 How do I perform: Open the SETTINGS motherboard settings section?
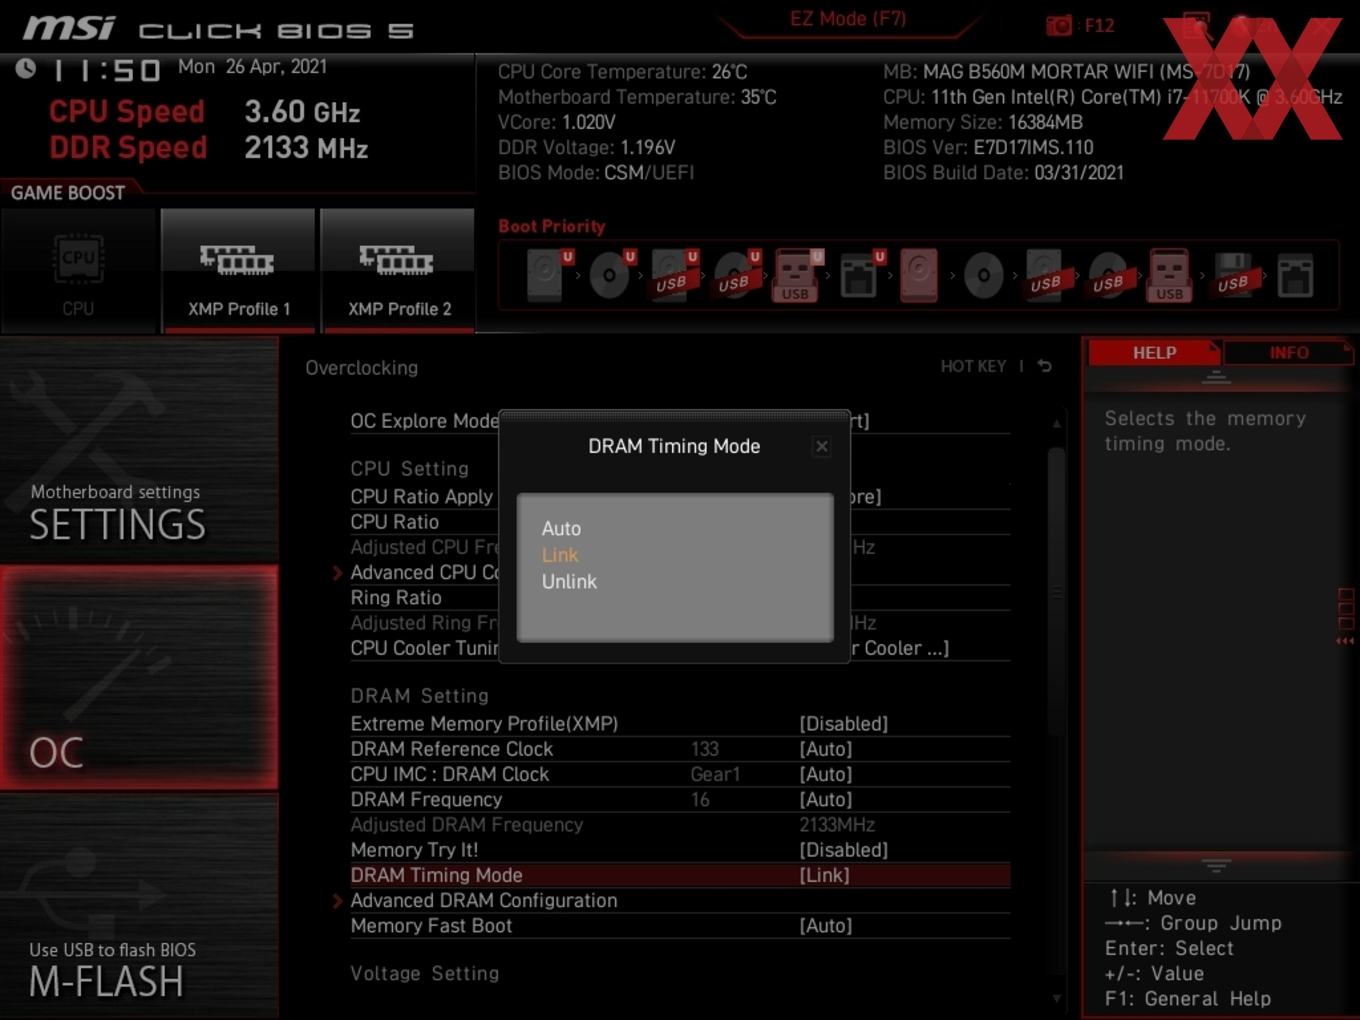coord(139,450)
